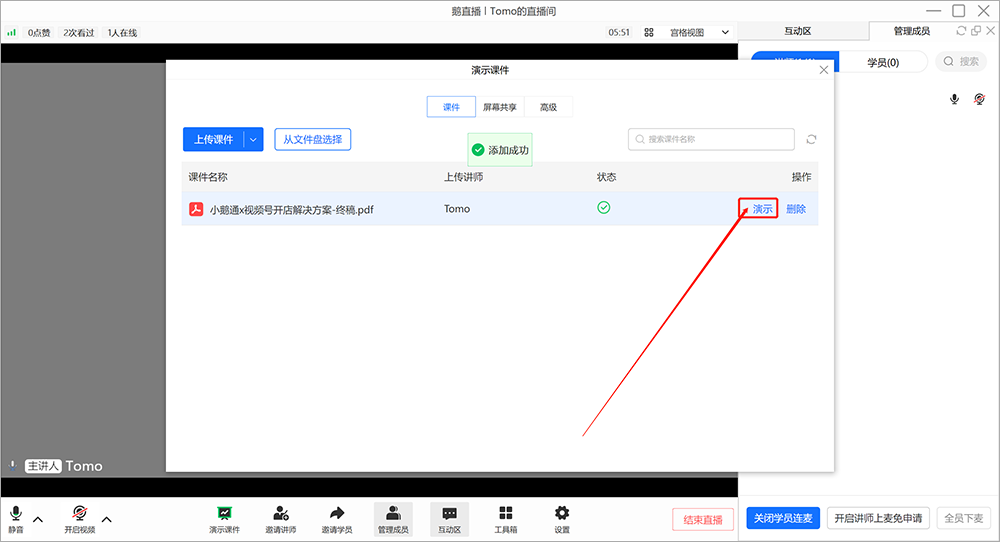The image size is (1000, 542).
Task: Toggle the member's microphone icon
Action: coord(954,99)
